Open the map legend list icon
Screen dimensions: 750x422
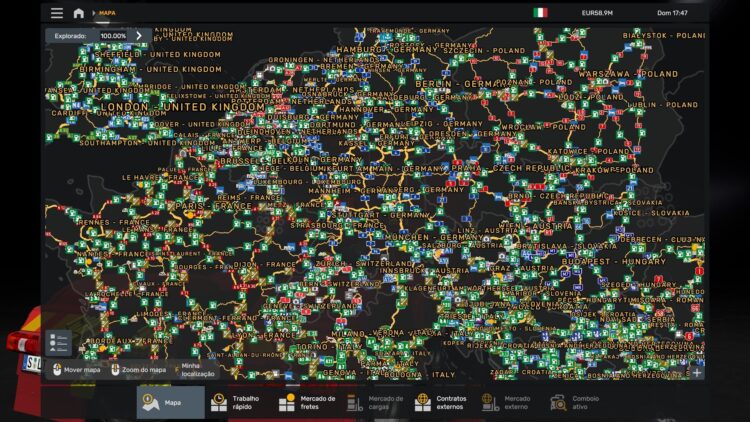click(58, 343)
